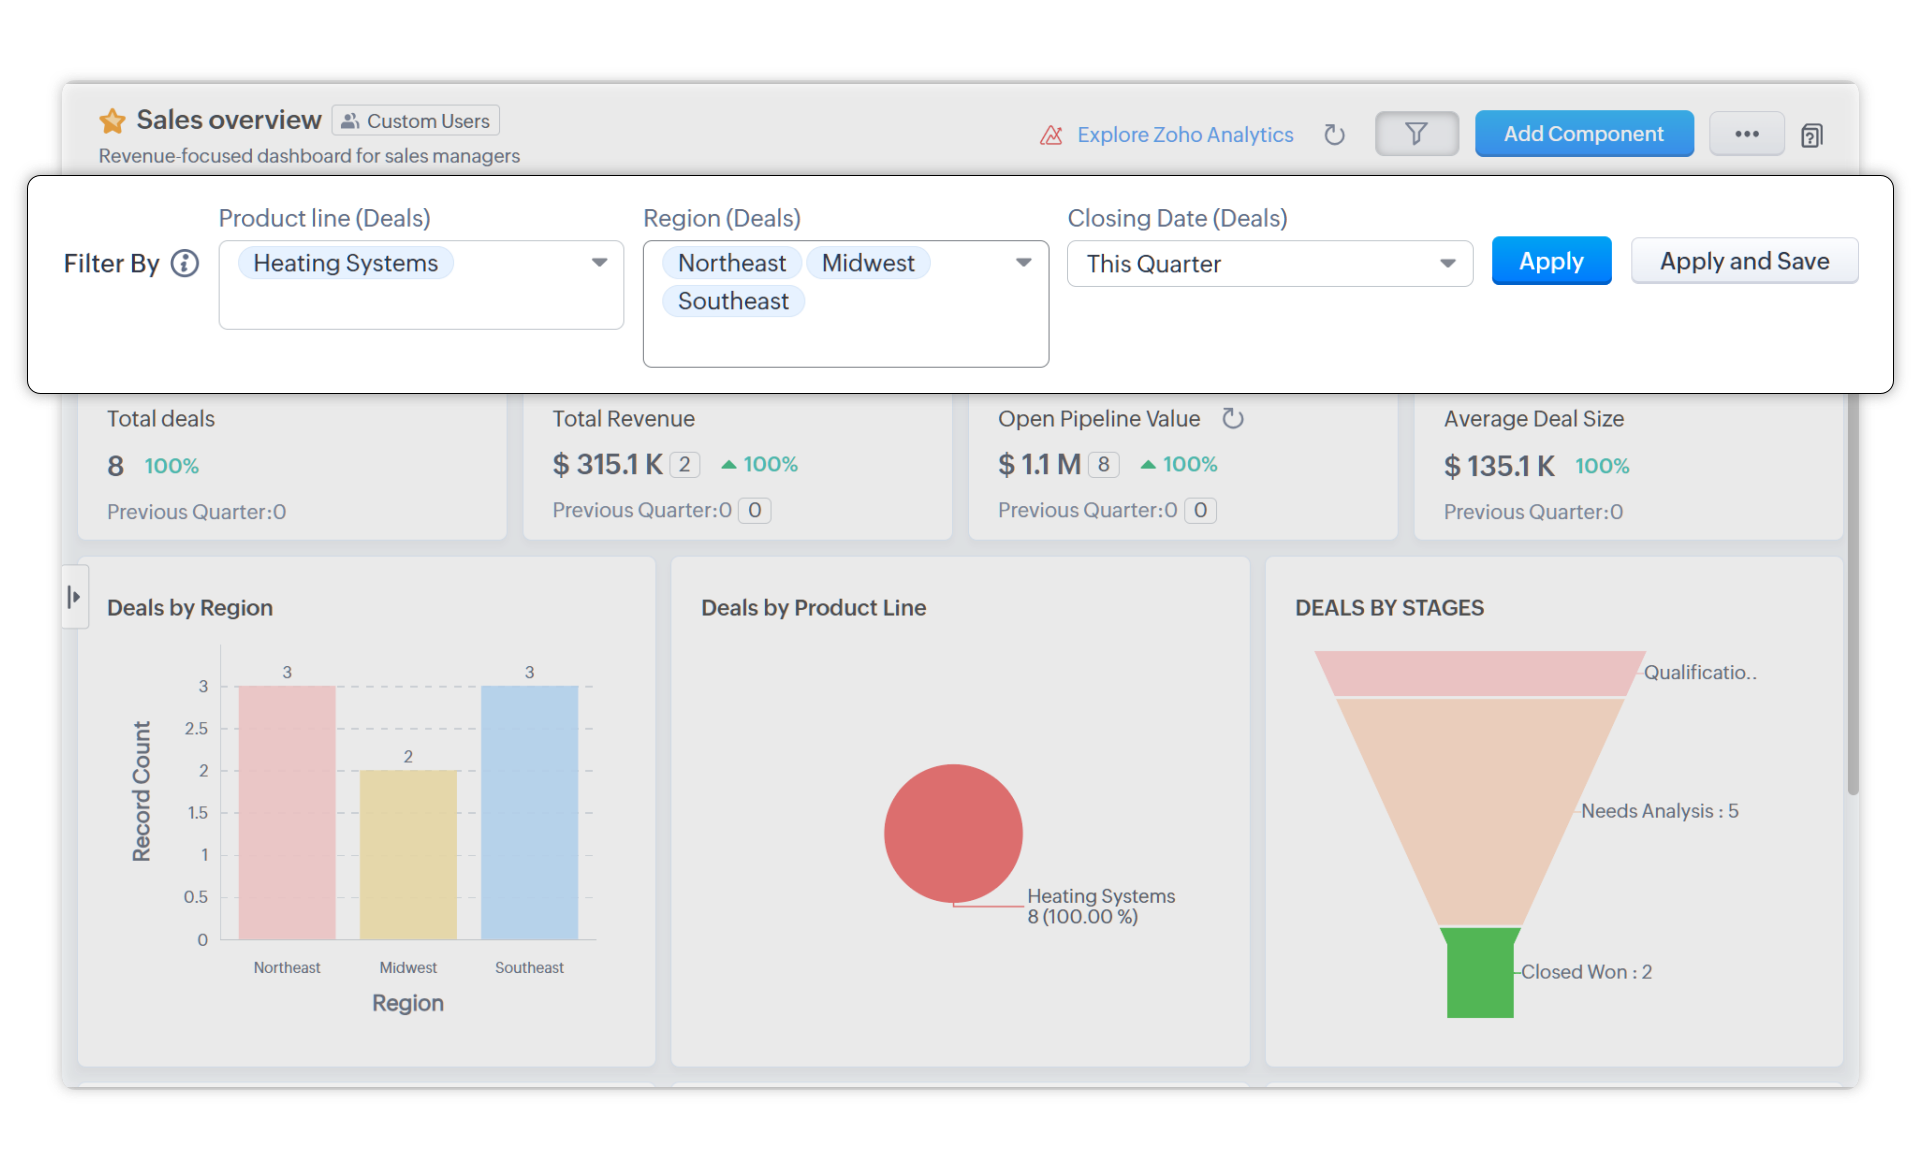This screenshot has height=1173, width=1920.
Task: Open the Product line dropdown
Action: pos(599,263)
